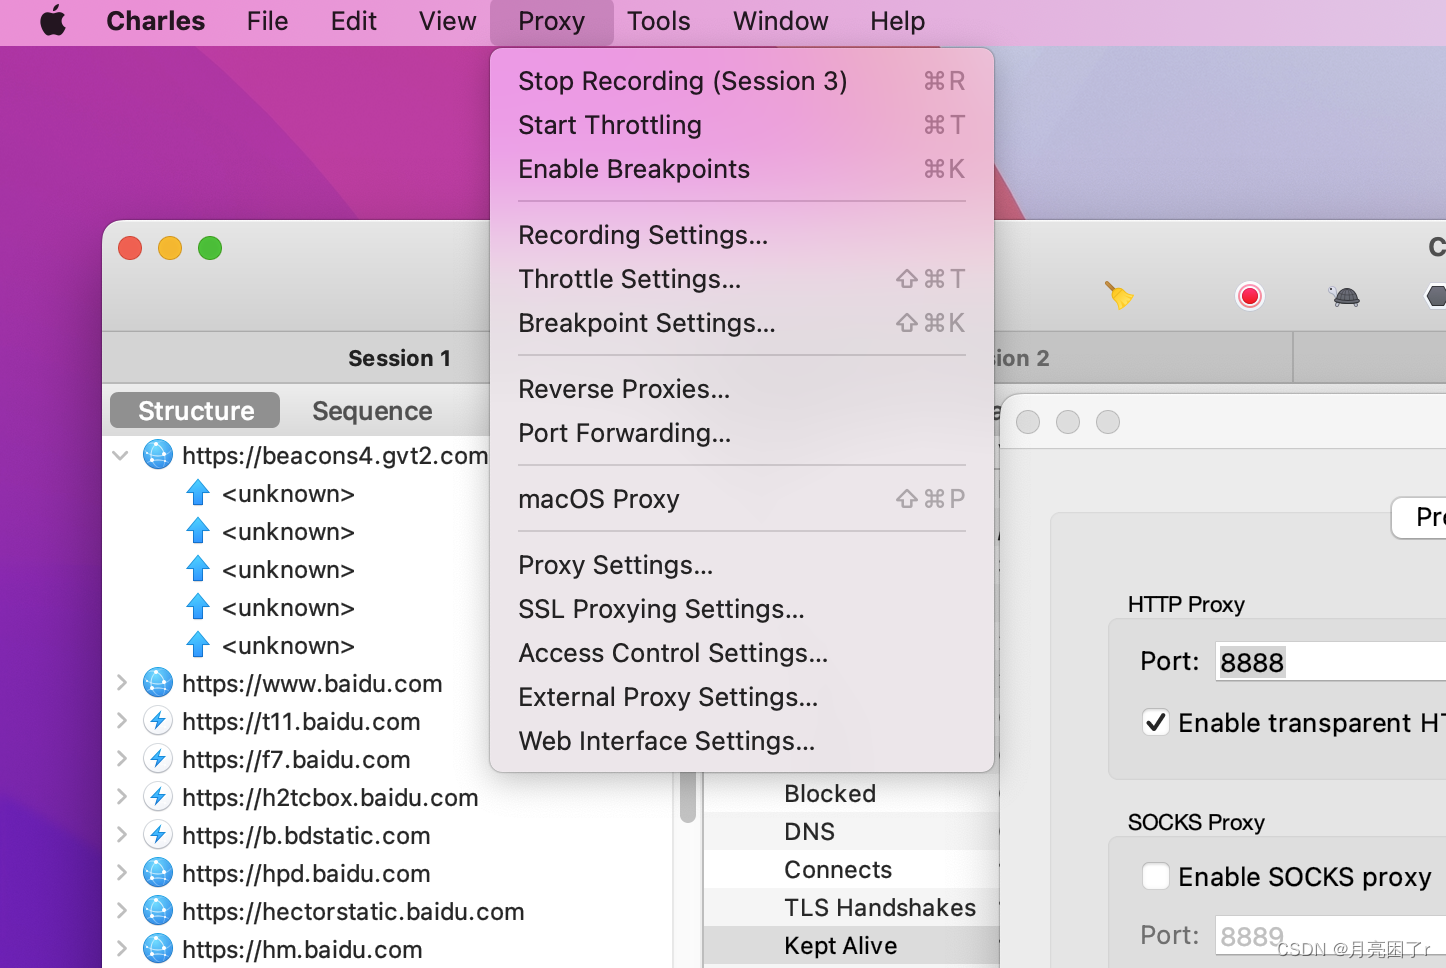This screenshot has width=1446, height=968.
Task: Select the Kept Alive row
Action: pos(851,945)
